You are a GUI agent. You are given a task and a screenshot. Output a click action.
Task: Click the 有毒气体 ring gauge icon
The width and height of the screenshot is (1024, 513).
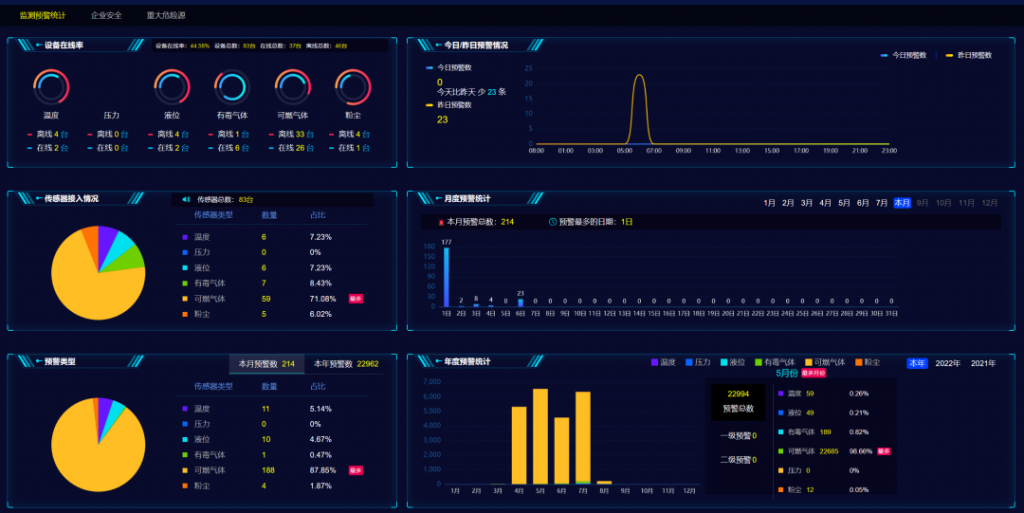coord(232,87)
